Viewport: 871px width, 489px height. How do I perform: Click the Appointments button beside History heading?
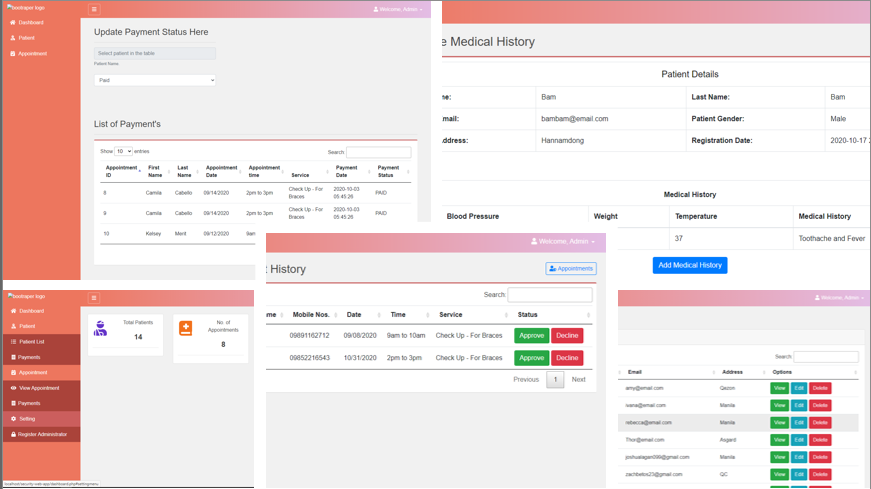click(571, 268)
